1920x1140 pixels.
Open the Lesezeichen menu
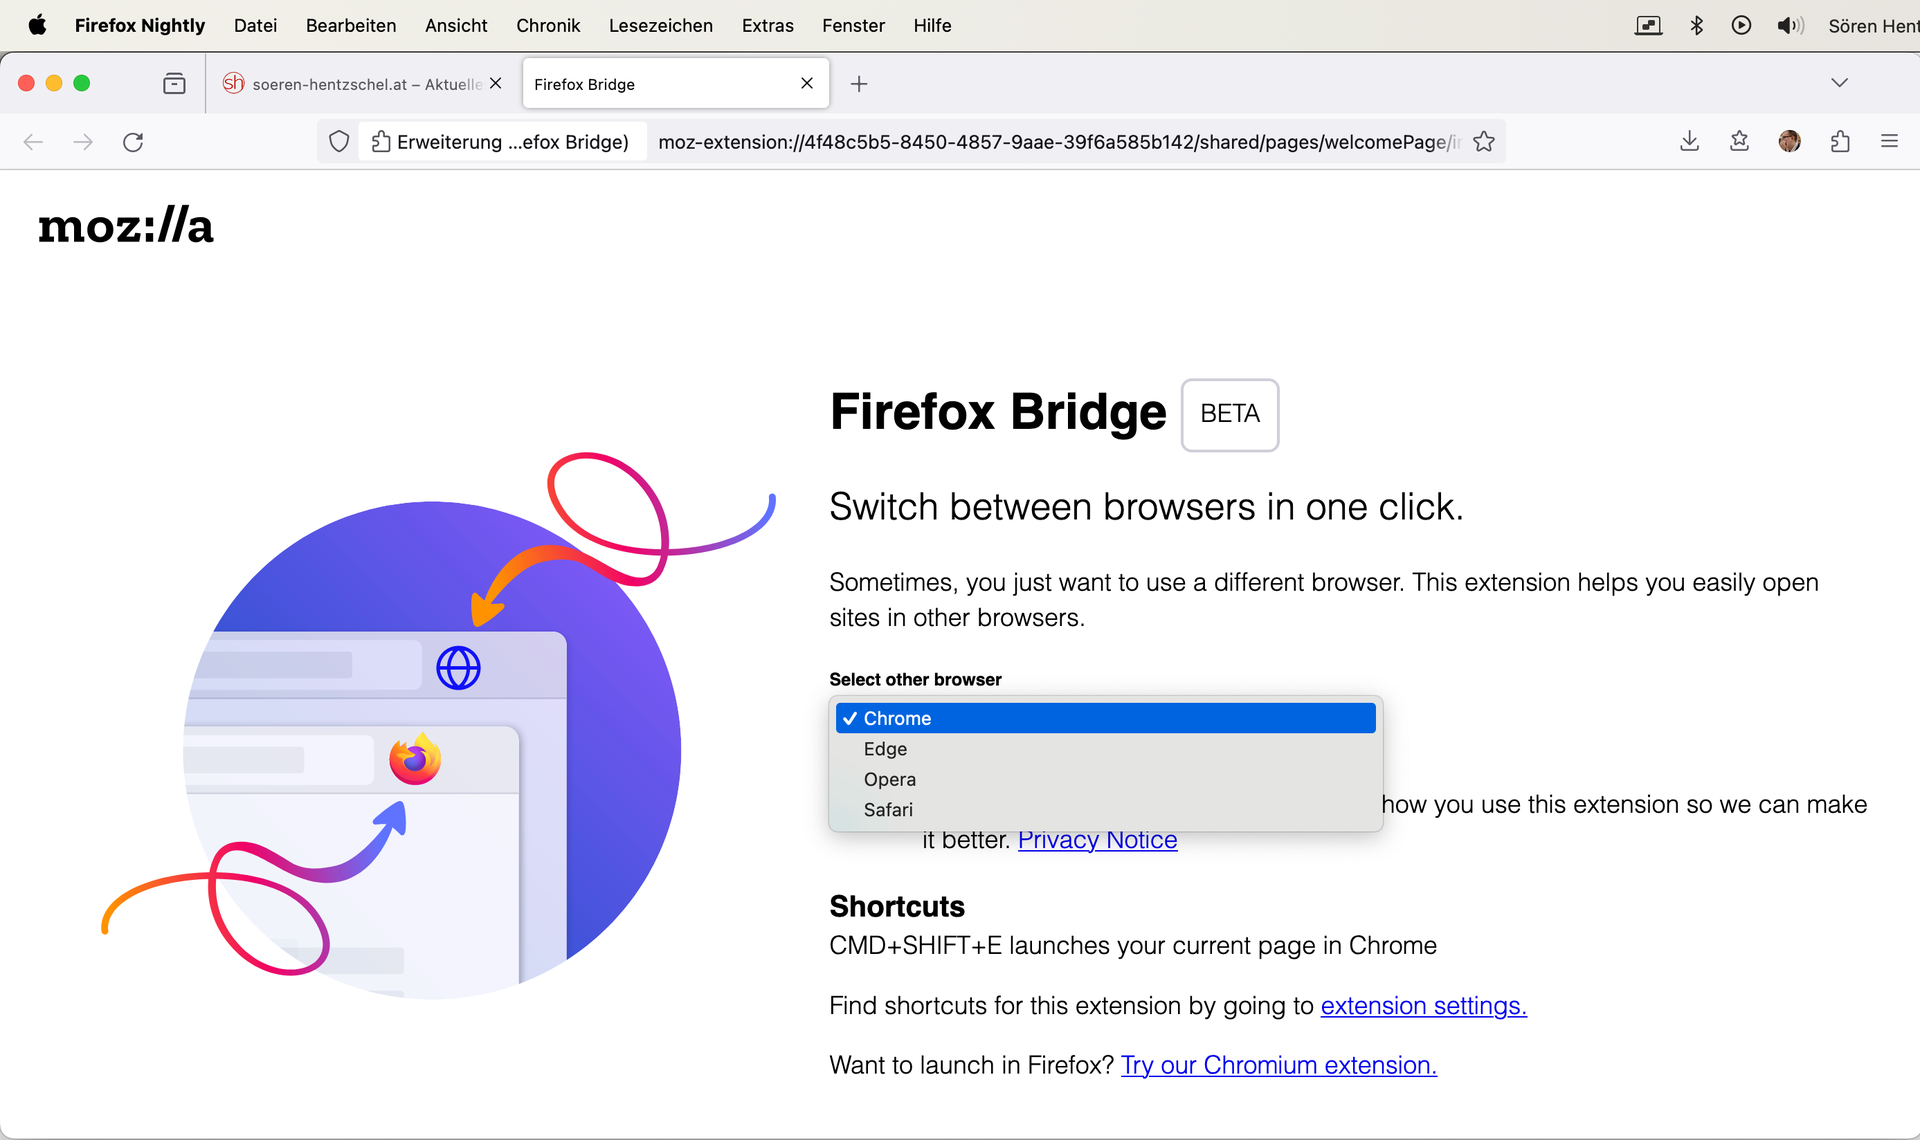(660, 25)
